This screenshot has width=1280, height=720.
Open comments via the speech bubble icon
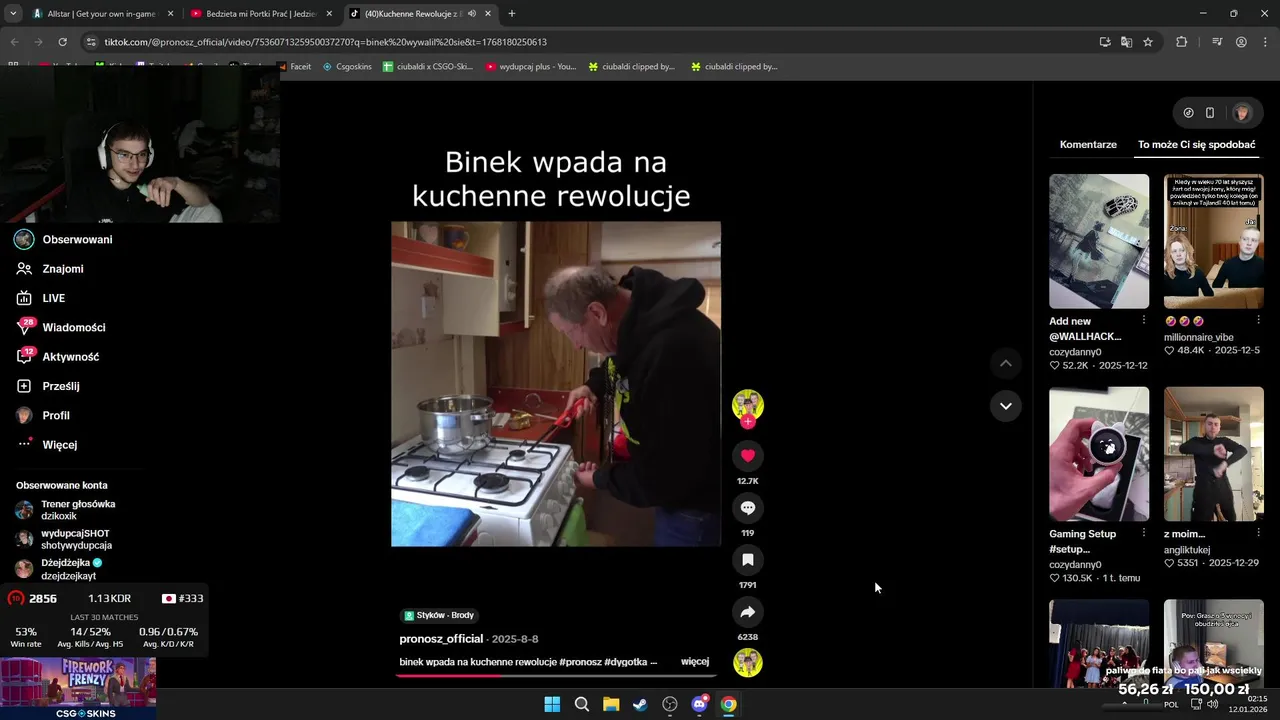click(747, 508)
